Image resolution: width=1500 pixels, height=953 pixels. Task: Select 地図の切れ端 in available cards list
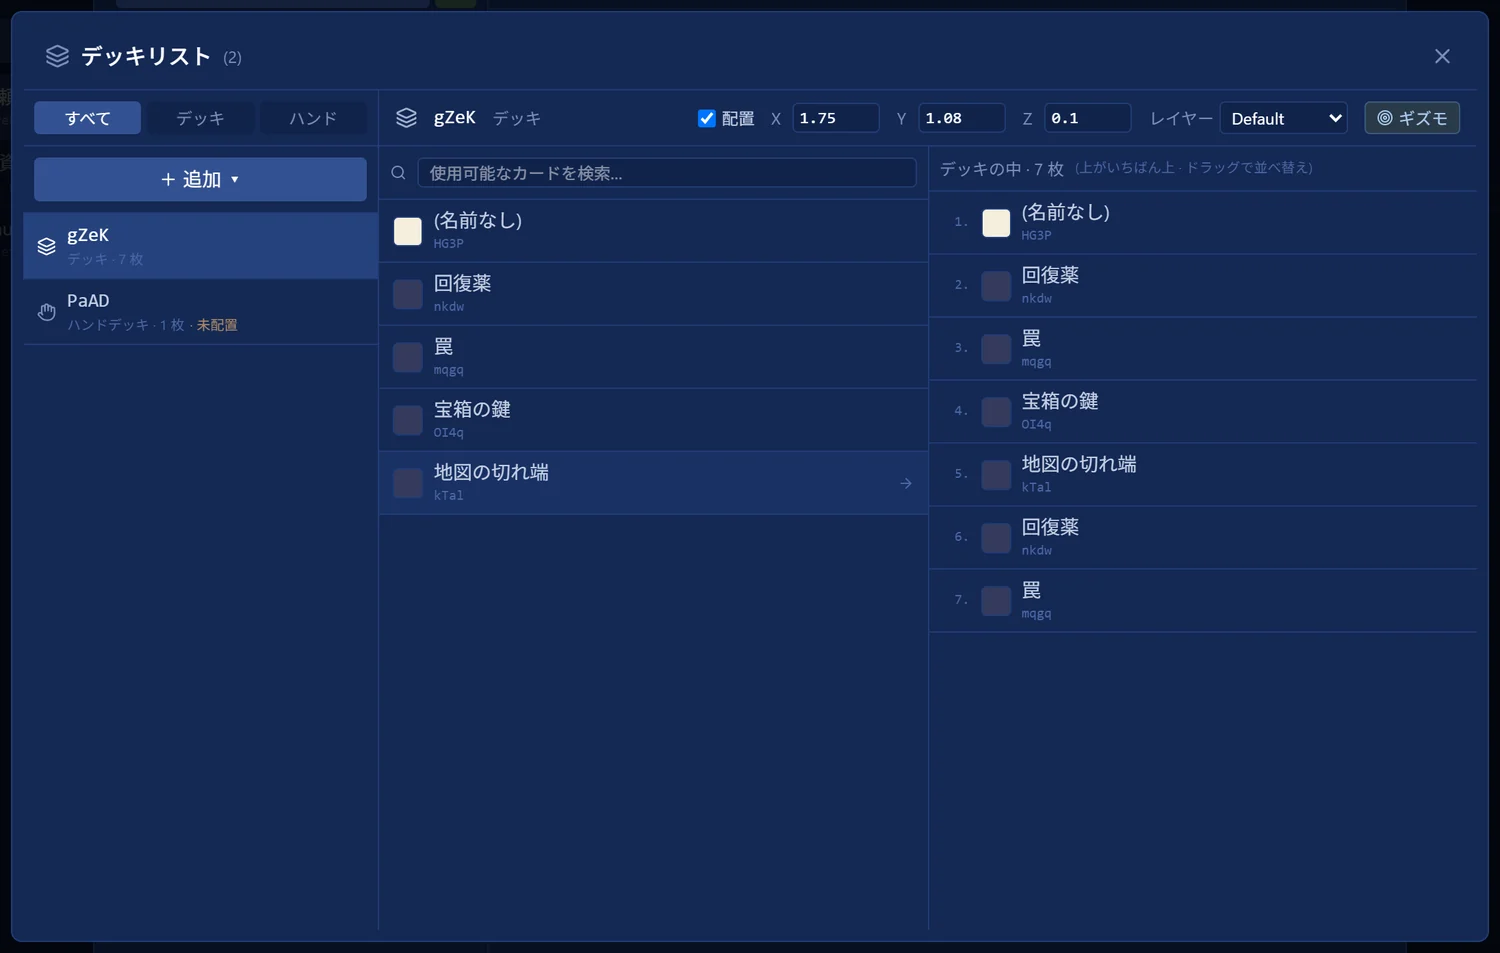click(654, 483)
